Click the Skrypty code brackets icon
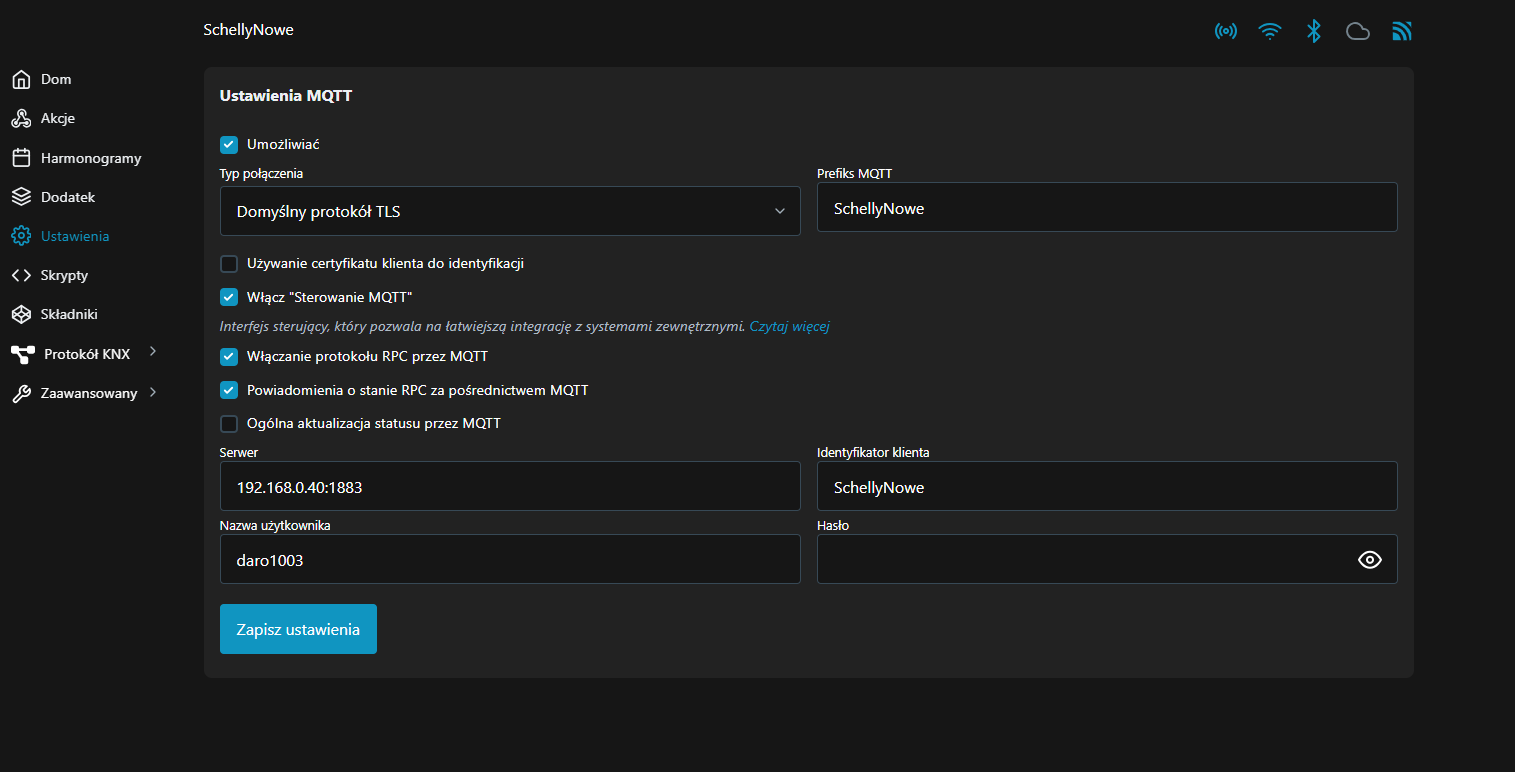This screenshot has width=1515, height=772. point(21,275)
